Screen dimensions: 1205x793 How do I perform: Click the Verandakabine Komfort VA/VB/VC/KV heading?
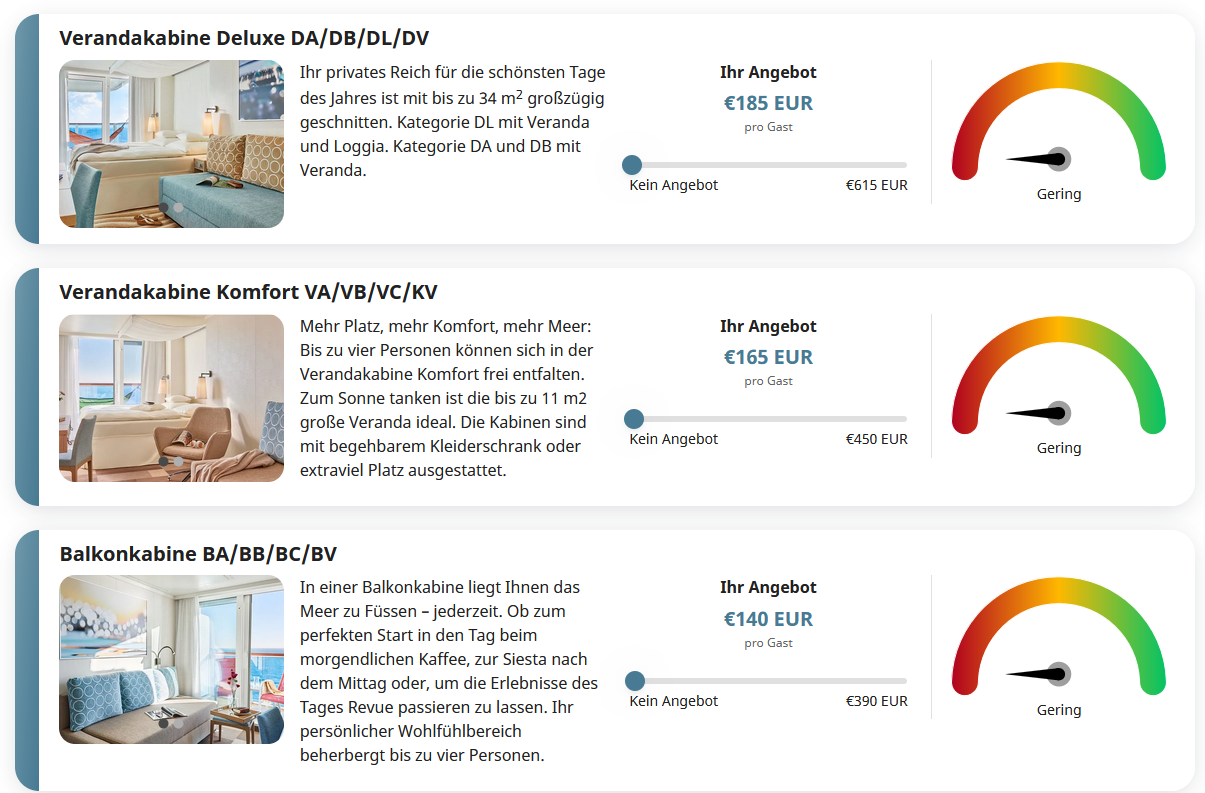pos(248,292)
